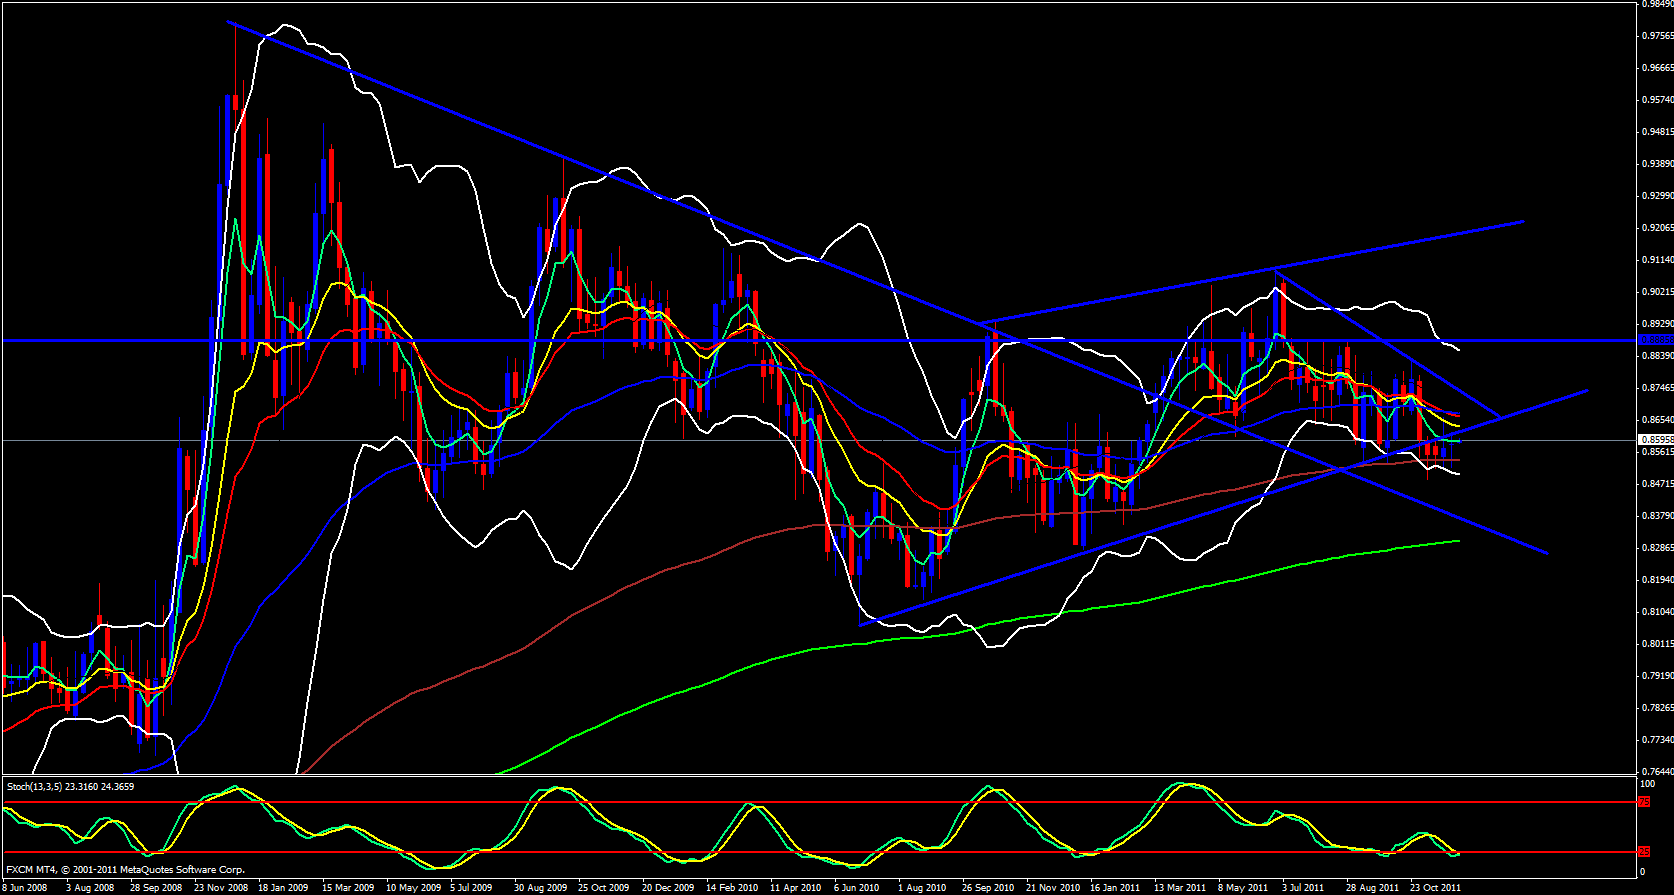The image size is (1674, 895).
Task: Click the 0.9481 price axis label
Action: click(x=1657, y=132)
